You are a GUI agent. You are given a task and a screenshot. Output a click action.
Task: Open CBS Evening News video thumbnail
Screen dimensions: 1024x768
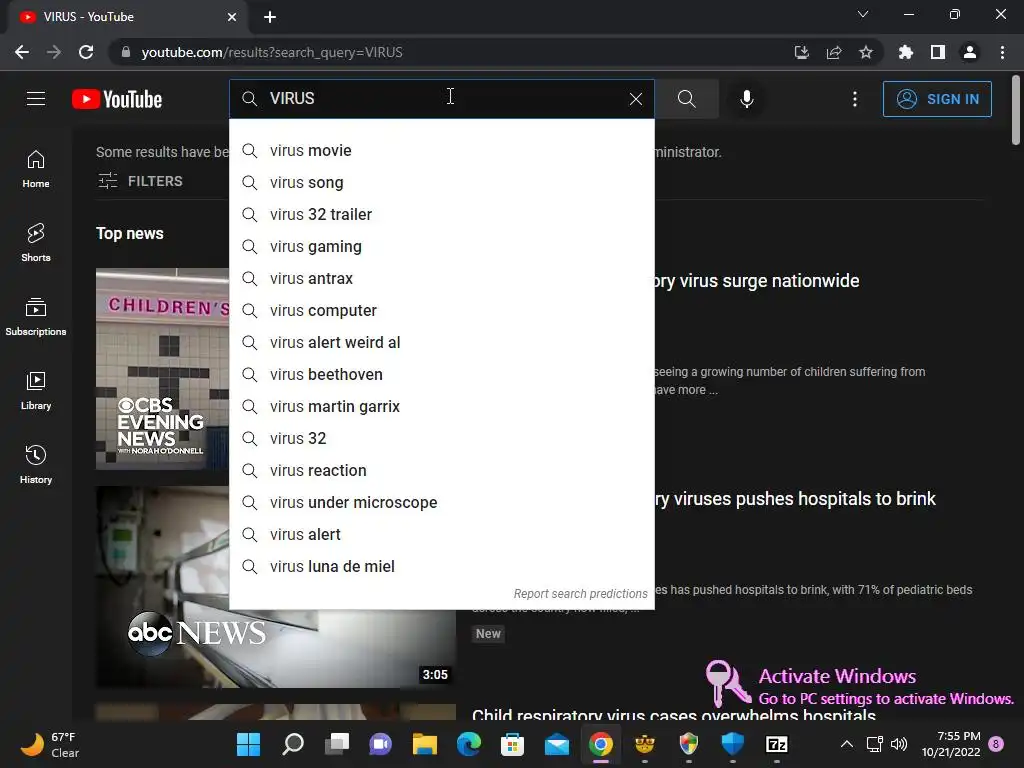point(163,369)
